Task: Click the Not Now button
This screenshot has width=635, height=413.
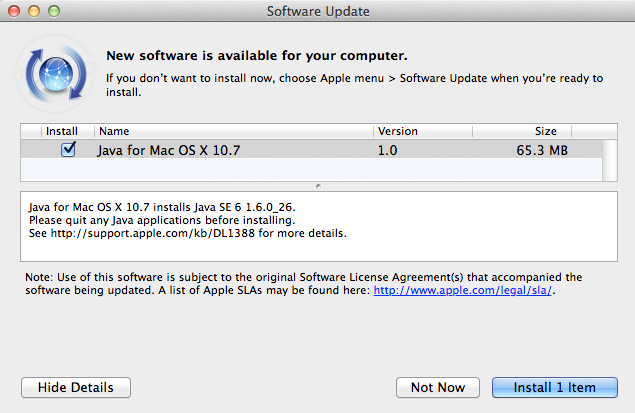Action: click(x=438, y=387)
